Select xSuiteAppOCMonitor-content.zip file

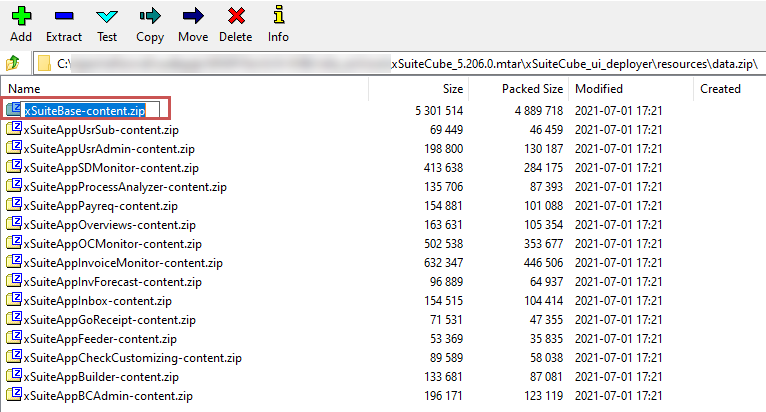click(112, 244)
